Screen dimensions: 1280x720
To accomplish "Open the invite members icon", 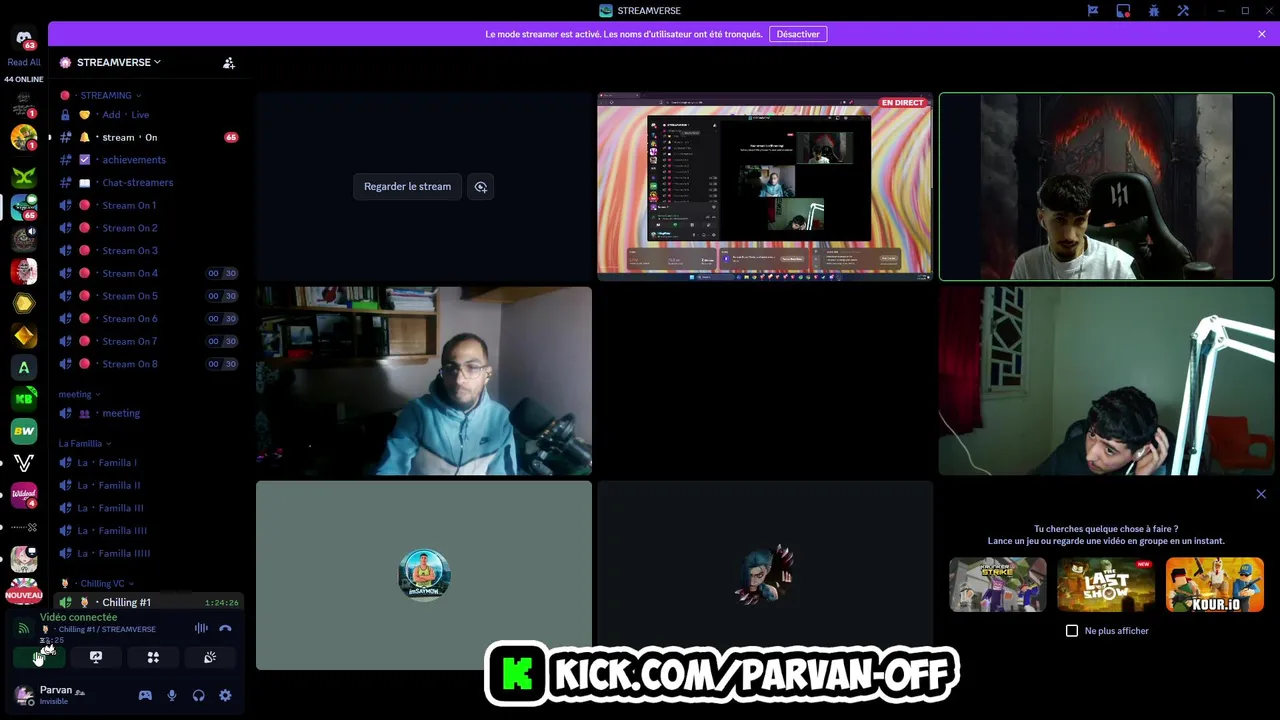I will pyautogui.click(x=229, y=62).
